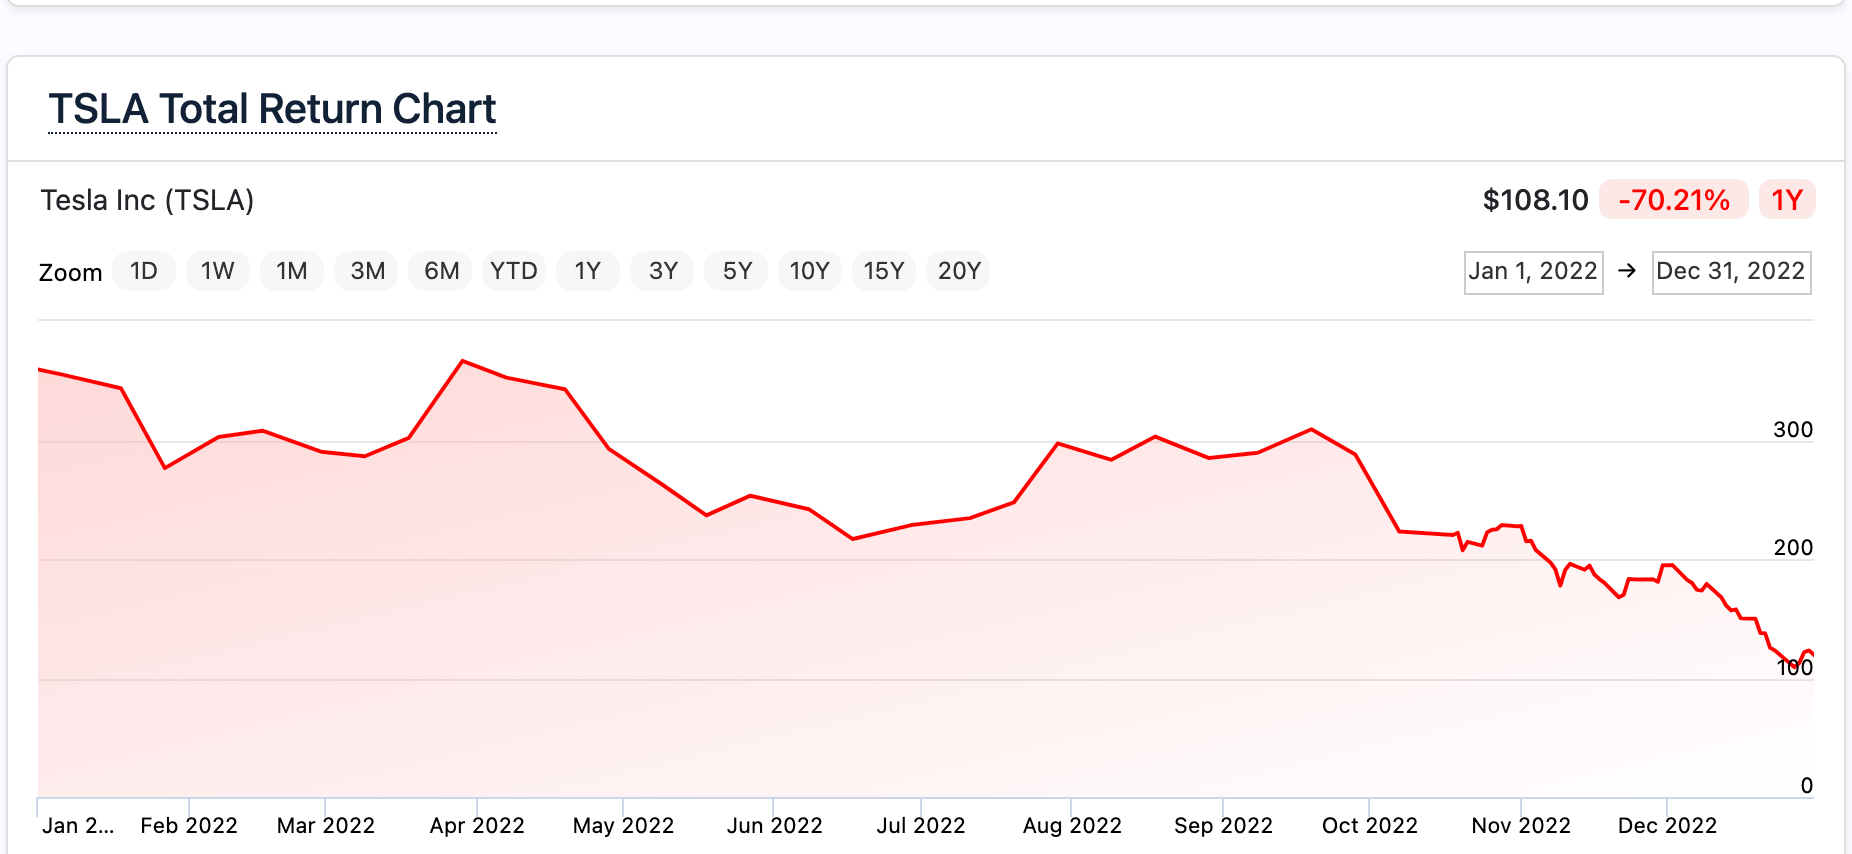Viewport: 1852px width, 854px height.
Task: Edit the Jan 1, 2022 start date
Action: coord(1533,272)
